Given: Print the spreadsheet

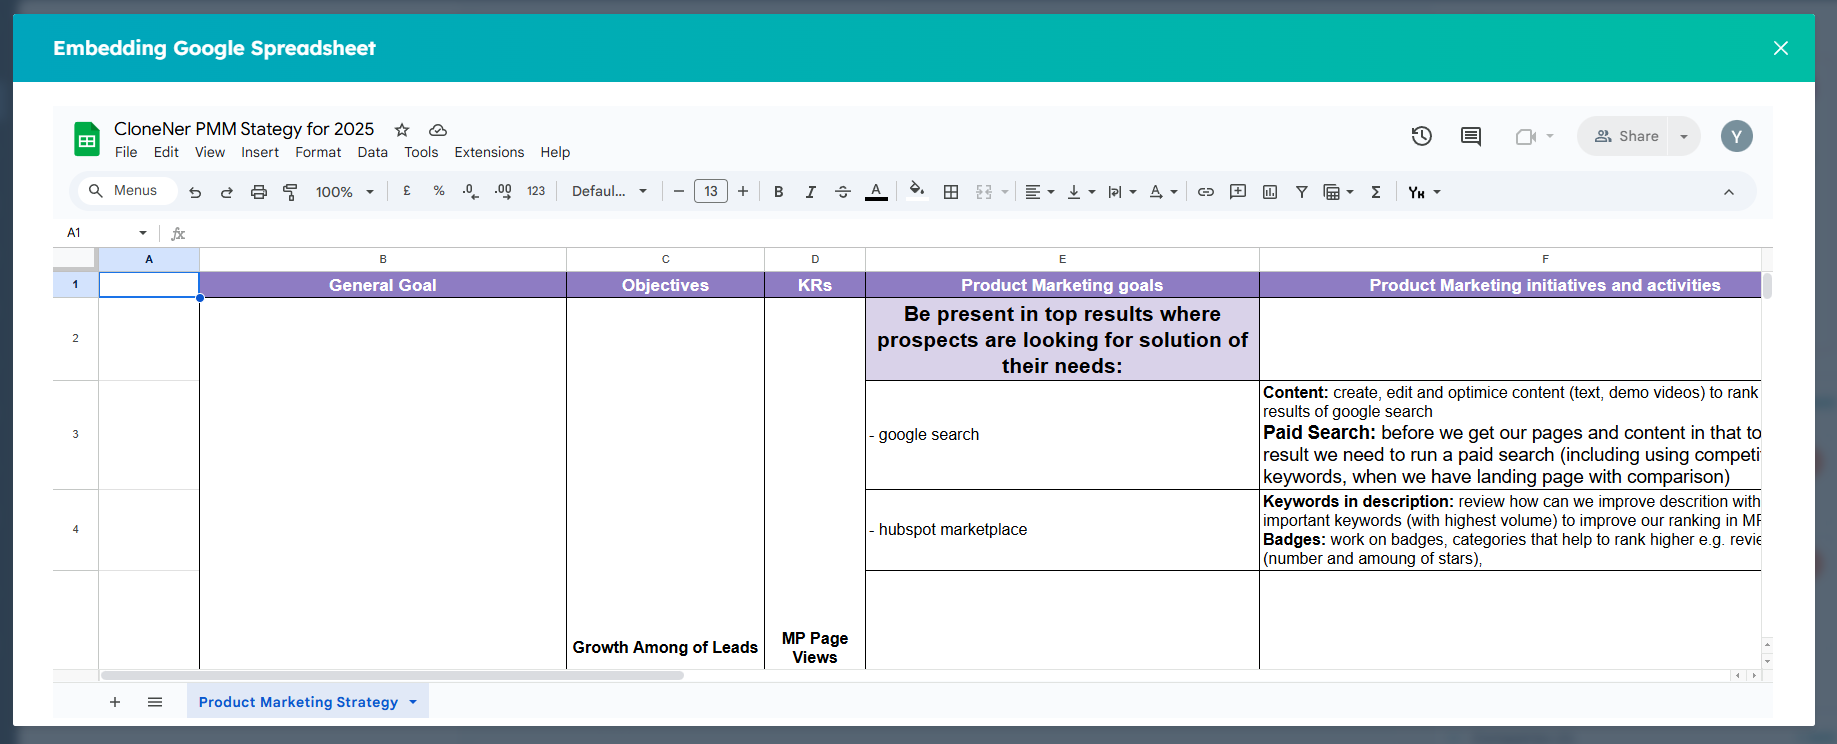Looking at the screenshot, I should click(259, 192).
